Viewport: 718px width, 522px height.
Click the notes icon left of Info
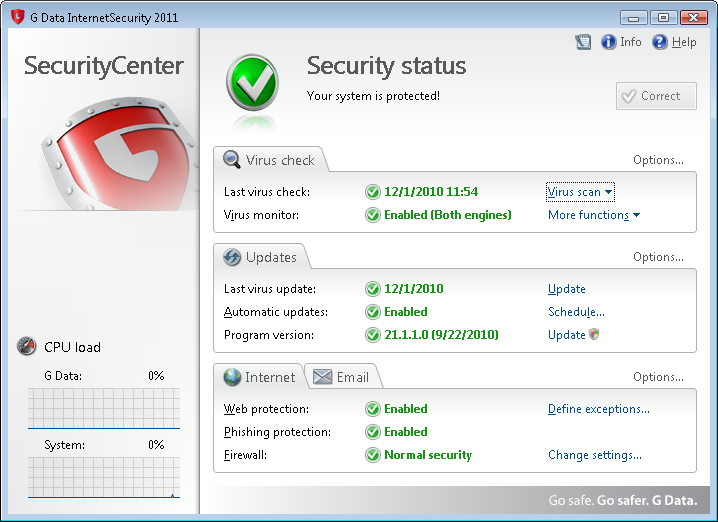click(584, 42)
